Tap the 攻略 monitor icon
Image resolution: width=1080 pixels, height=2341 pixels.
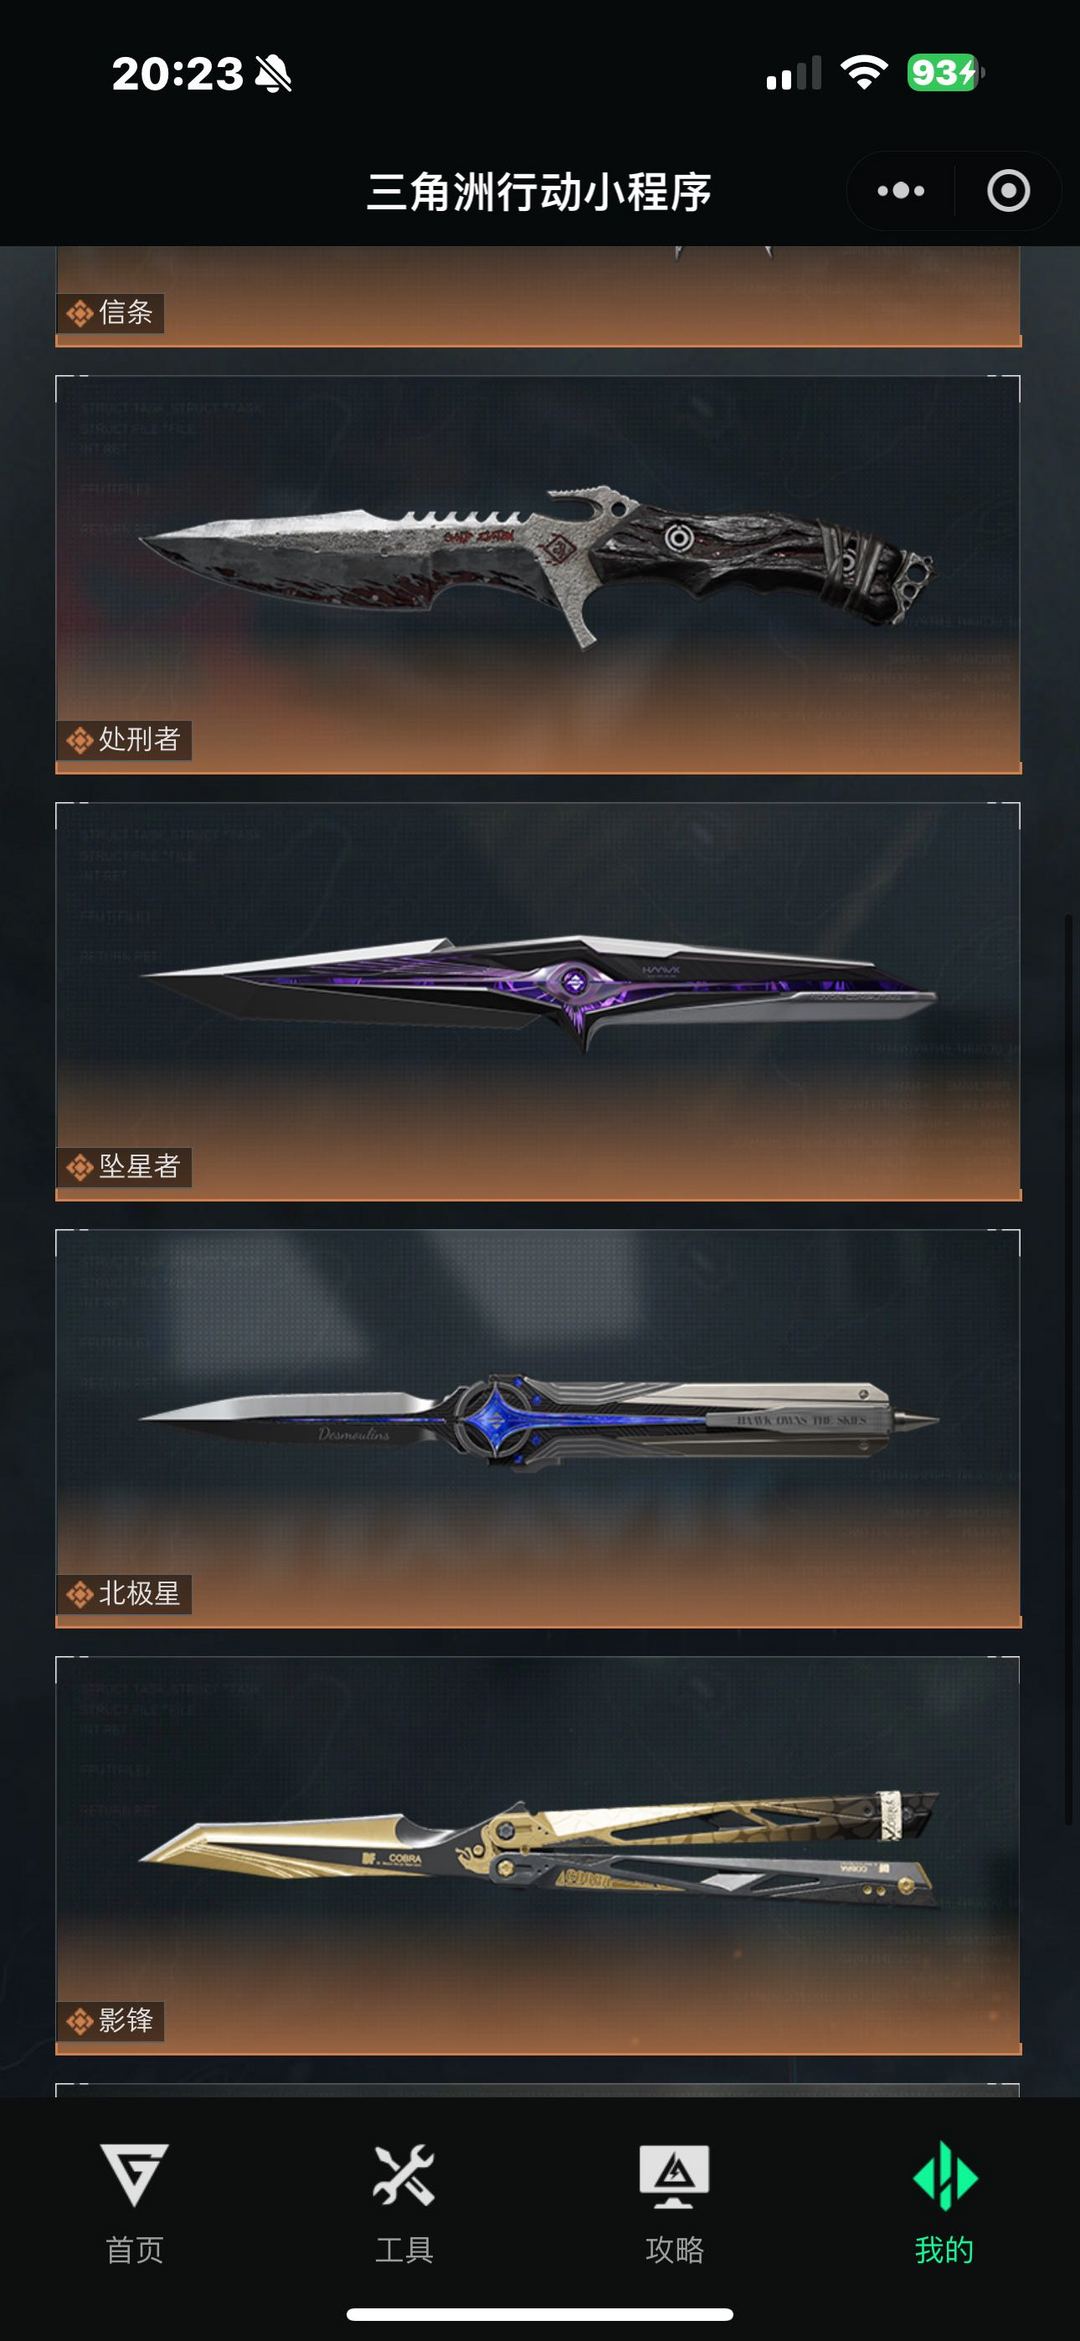(x=674, y=2175)
